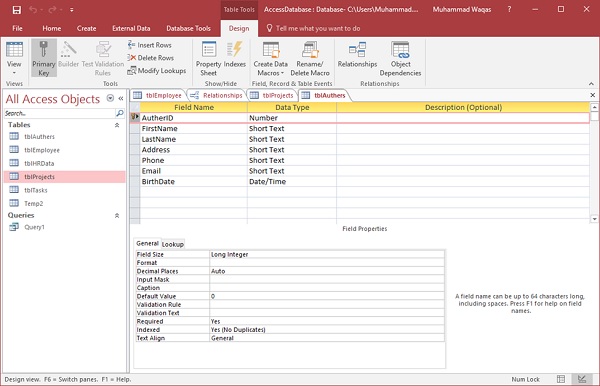600x386 pixels.
Task: Click Rename/Delete Macro icon
Action: pos(310,59)
